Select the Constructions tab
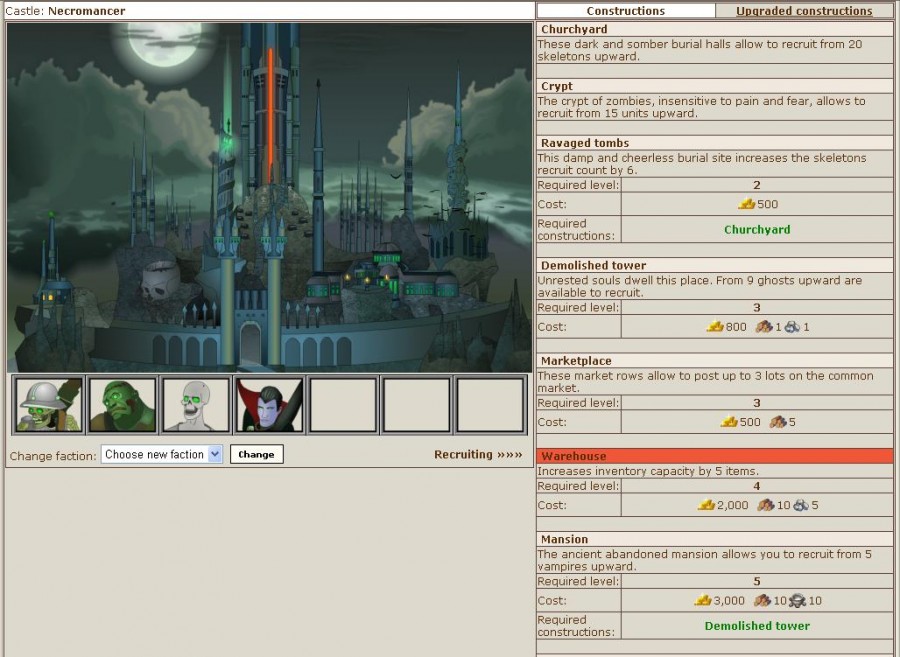900x657 pixels. (625, 11)
